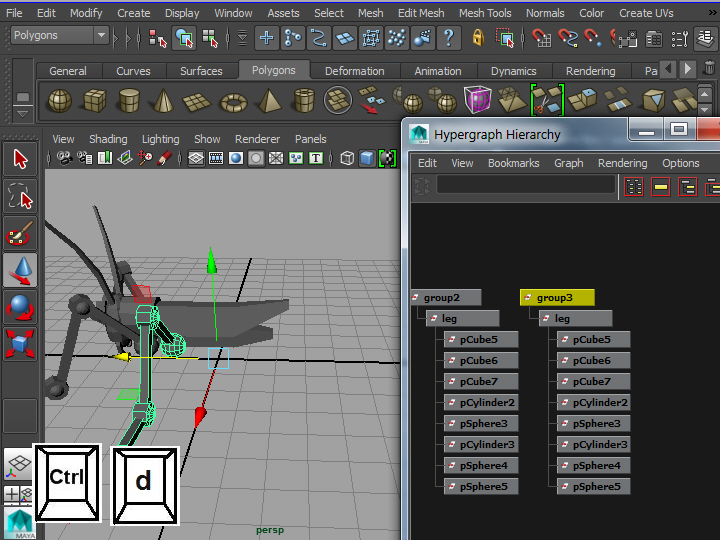
Task: Show previous shelf tabs arrow
Action: 669,69
